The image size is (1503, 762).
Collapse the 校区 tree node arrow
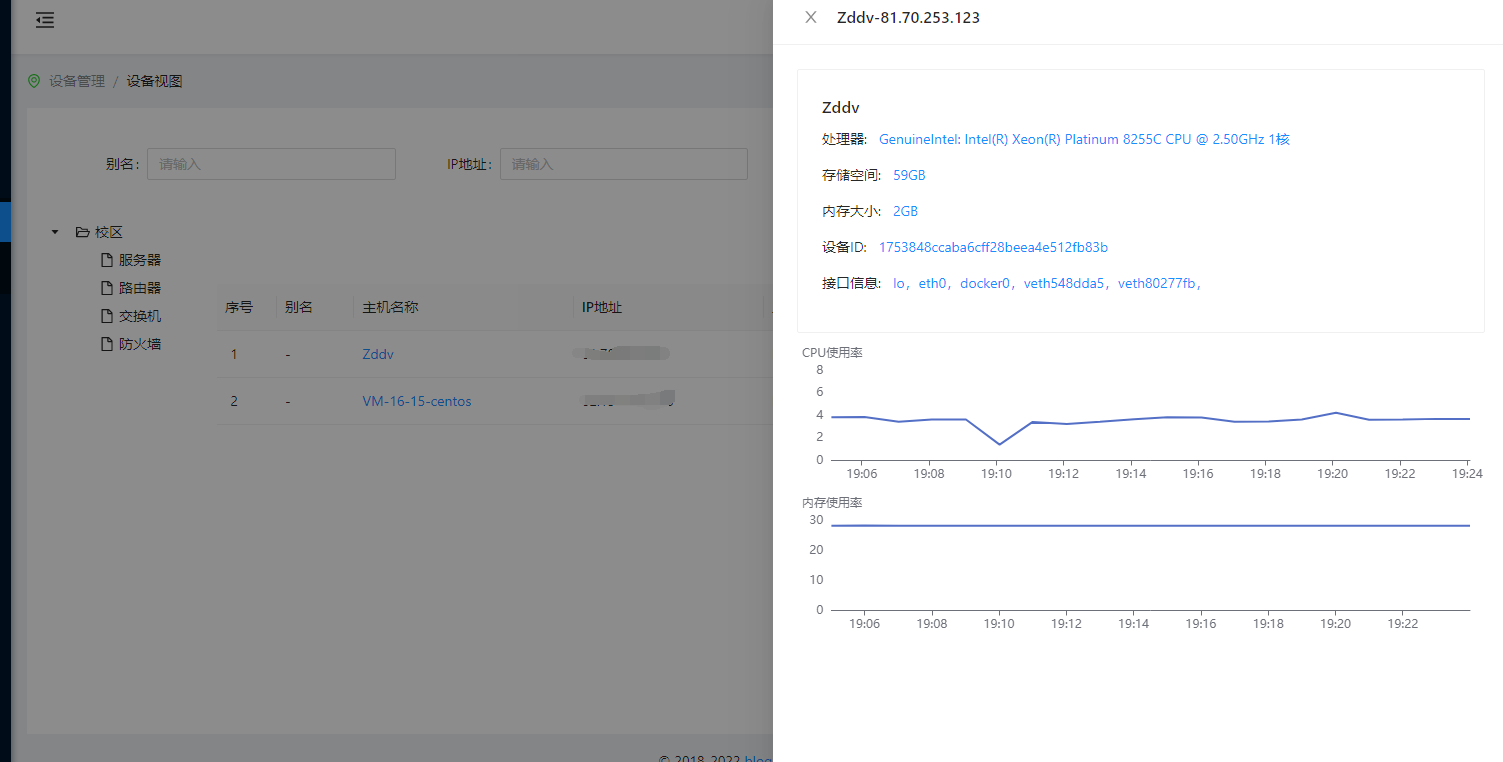point(55,232)
